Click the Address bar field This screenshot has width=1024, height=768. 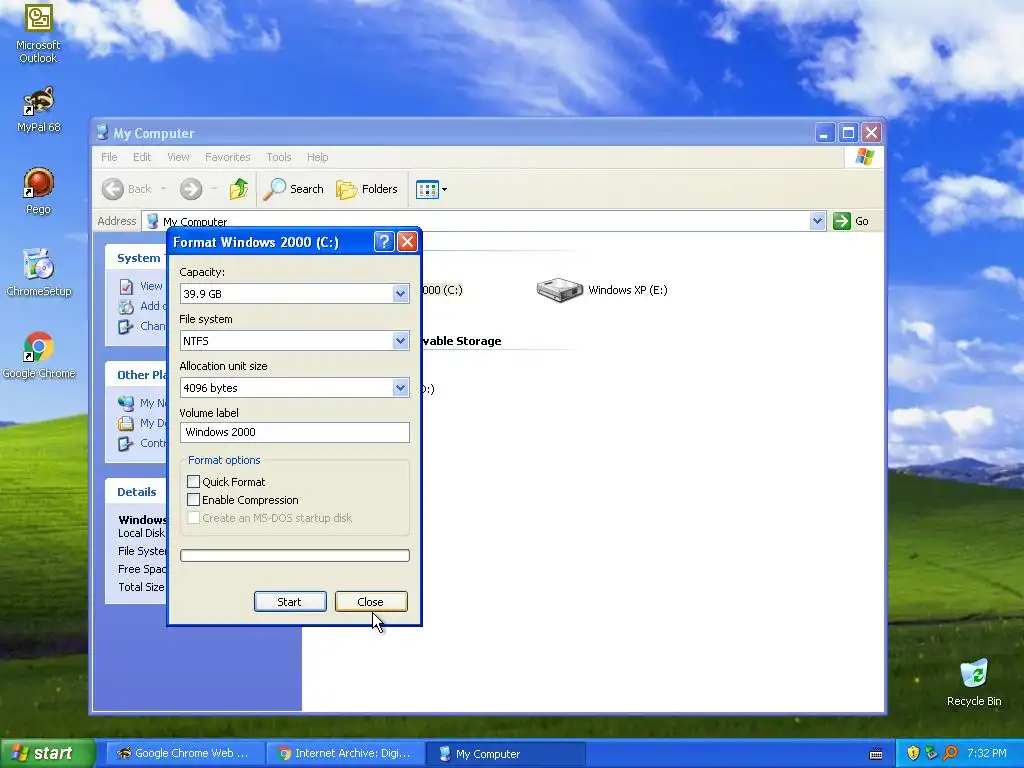[484, 221]
